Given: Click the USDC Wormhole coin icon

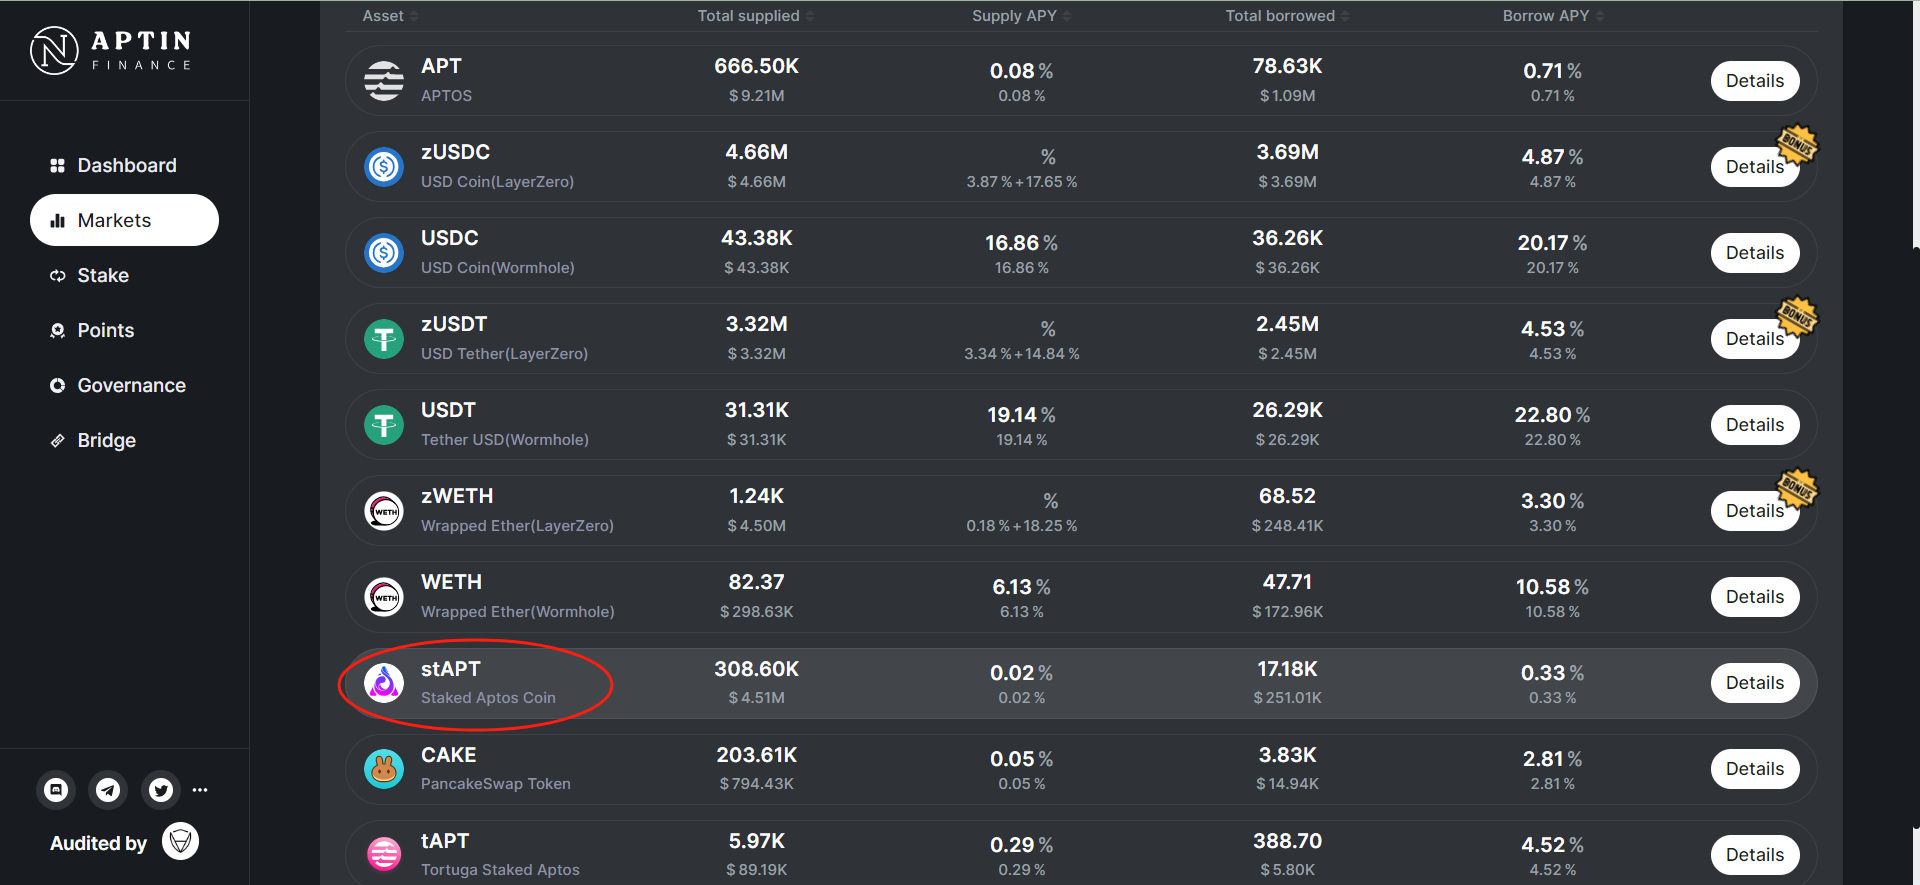Looking at the screenshot, I should (384, 253).
